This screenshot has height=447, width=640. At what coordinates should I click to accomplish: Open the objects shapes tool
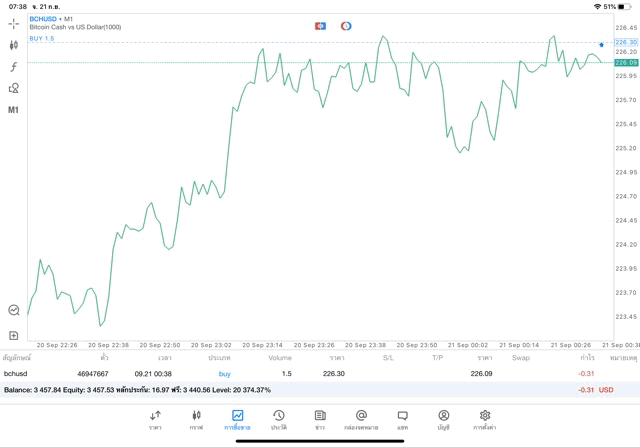pyautogui.click(x=13, y=88)
